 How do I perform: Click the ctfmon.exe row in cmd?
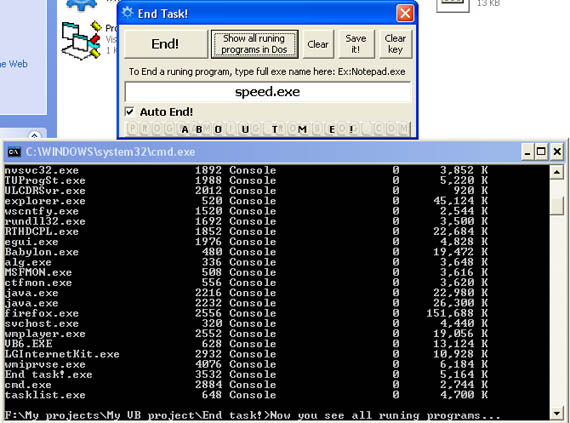[x=246, y=282]
